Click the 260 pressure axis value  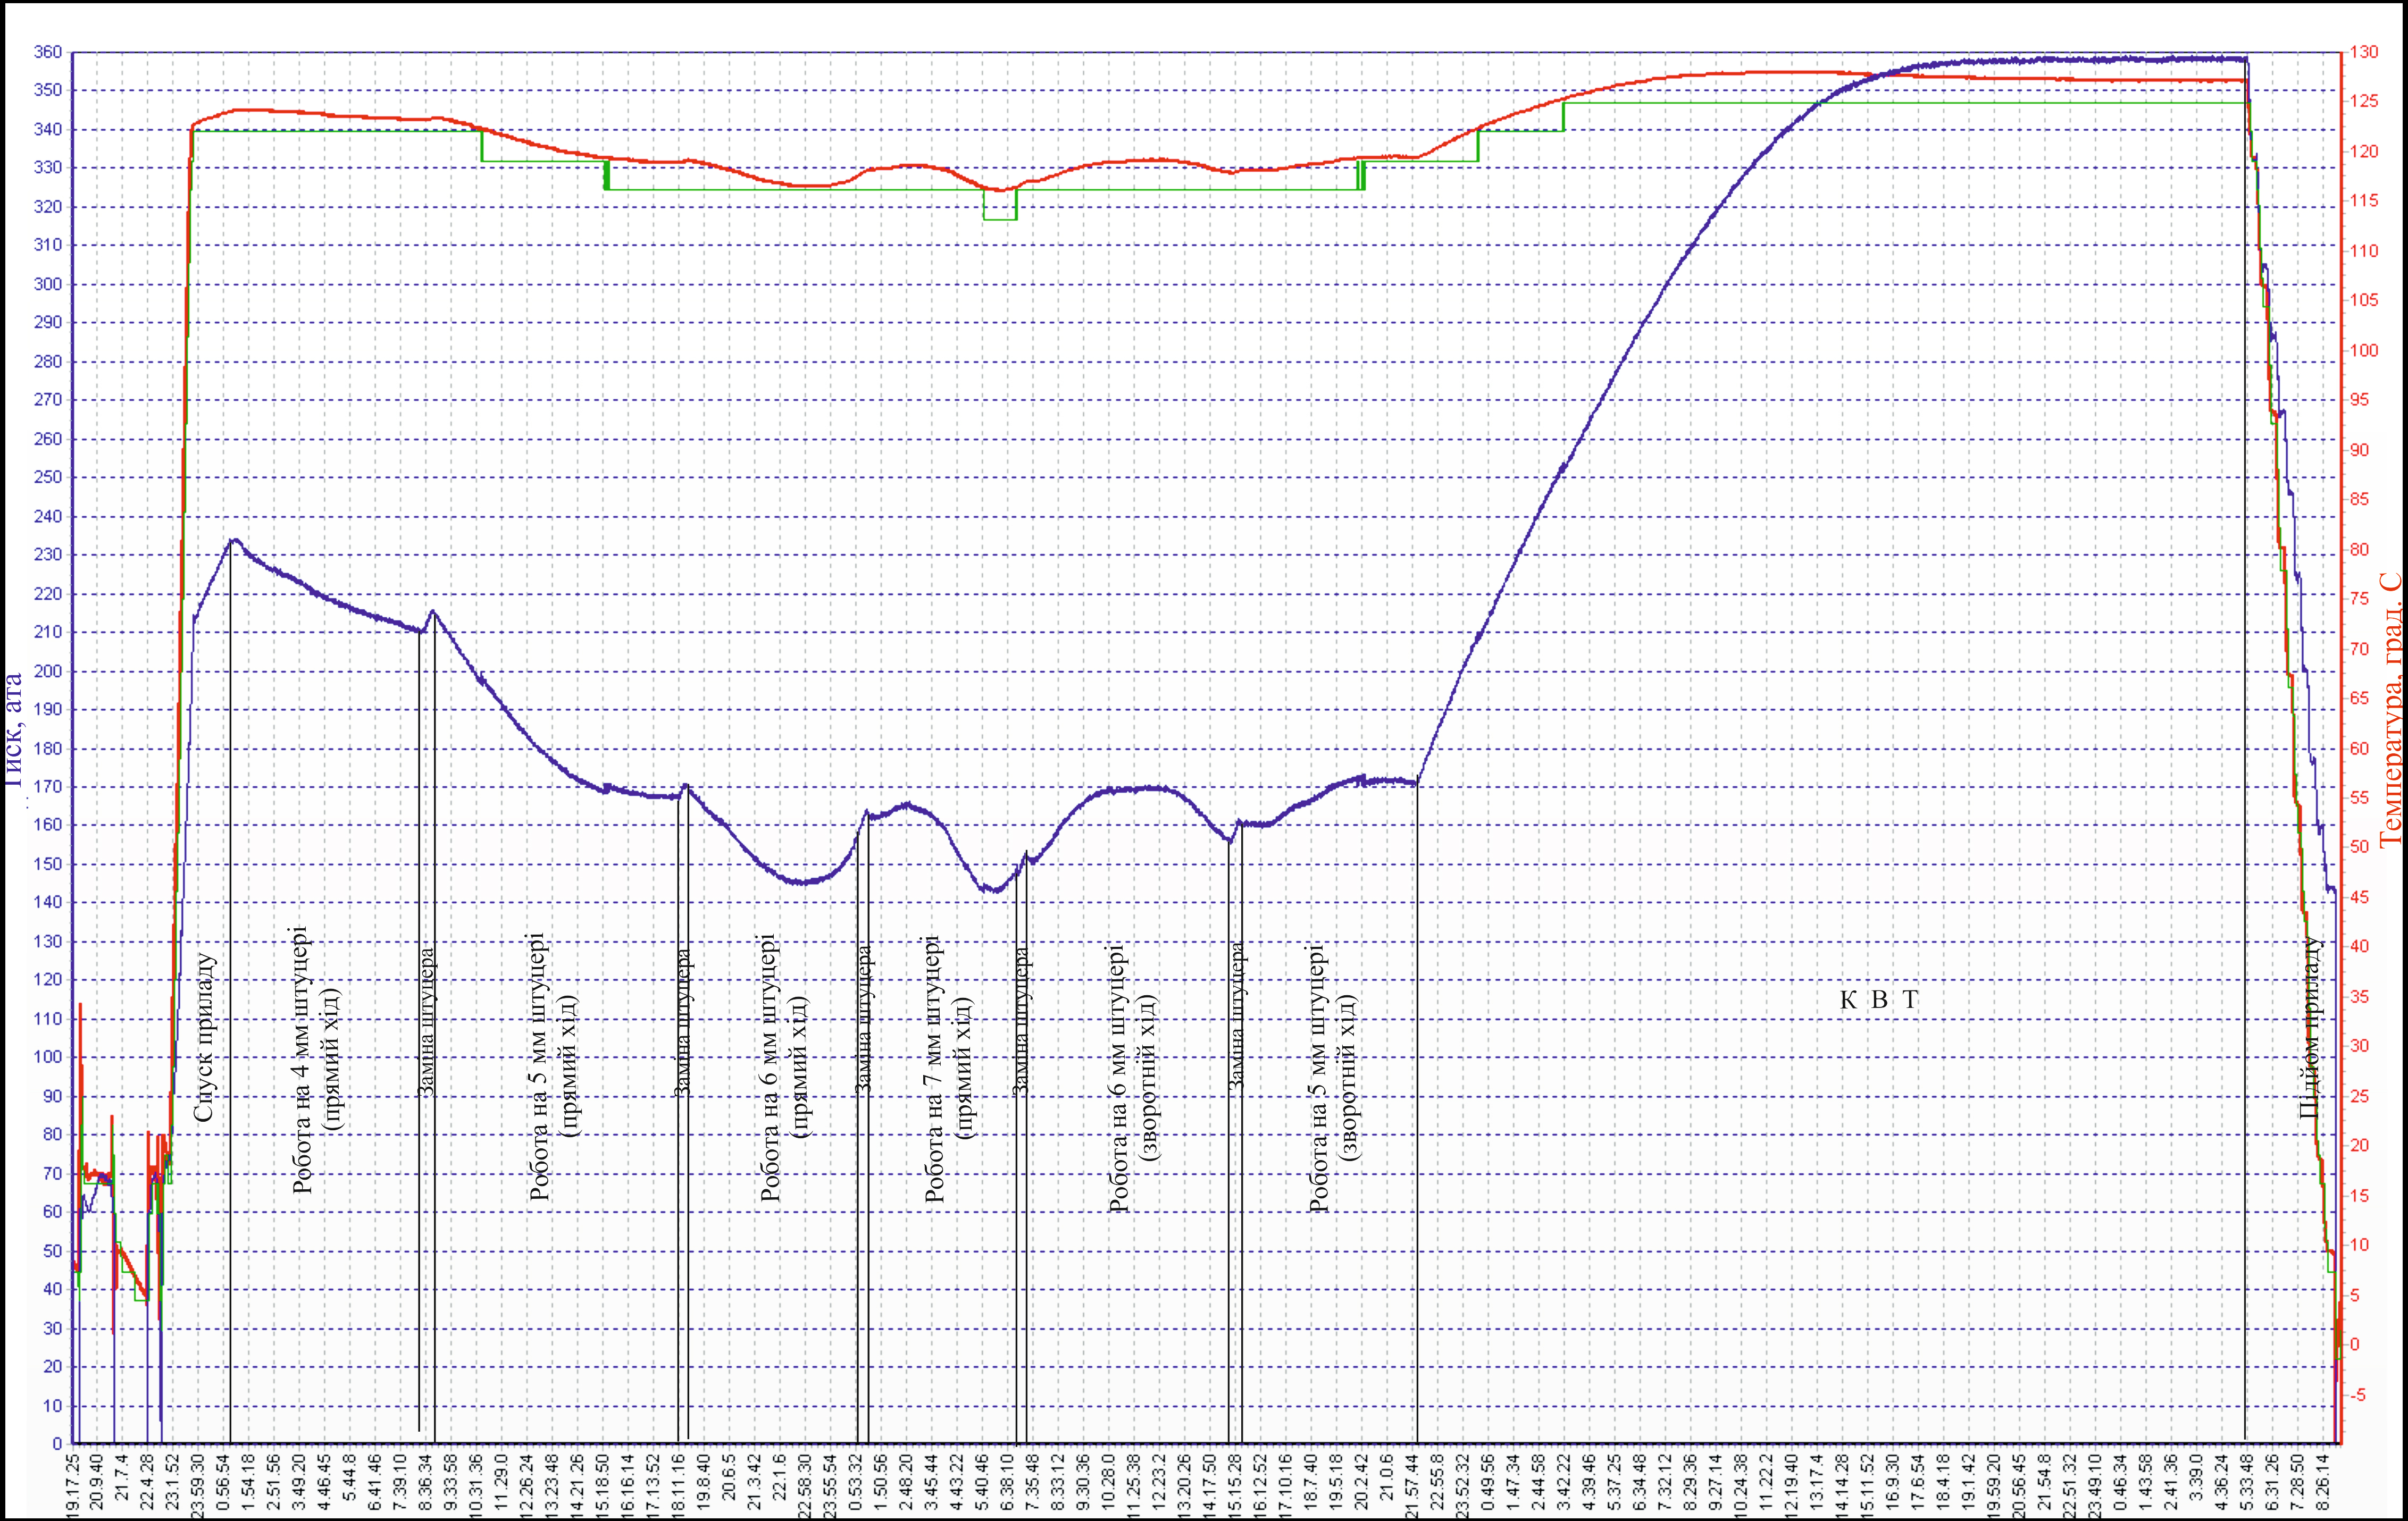tap(48, 439)
